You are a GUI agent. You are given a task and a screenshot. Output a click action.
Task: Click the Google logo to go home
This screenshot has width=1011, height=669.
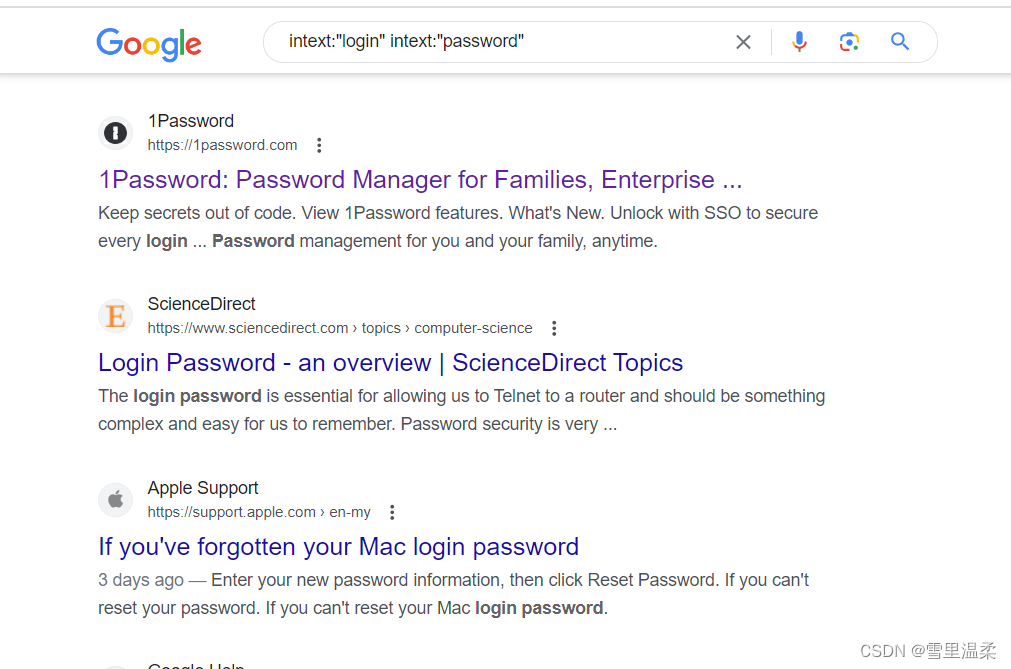click(148, 44)
